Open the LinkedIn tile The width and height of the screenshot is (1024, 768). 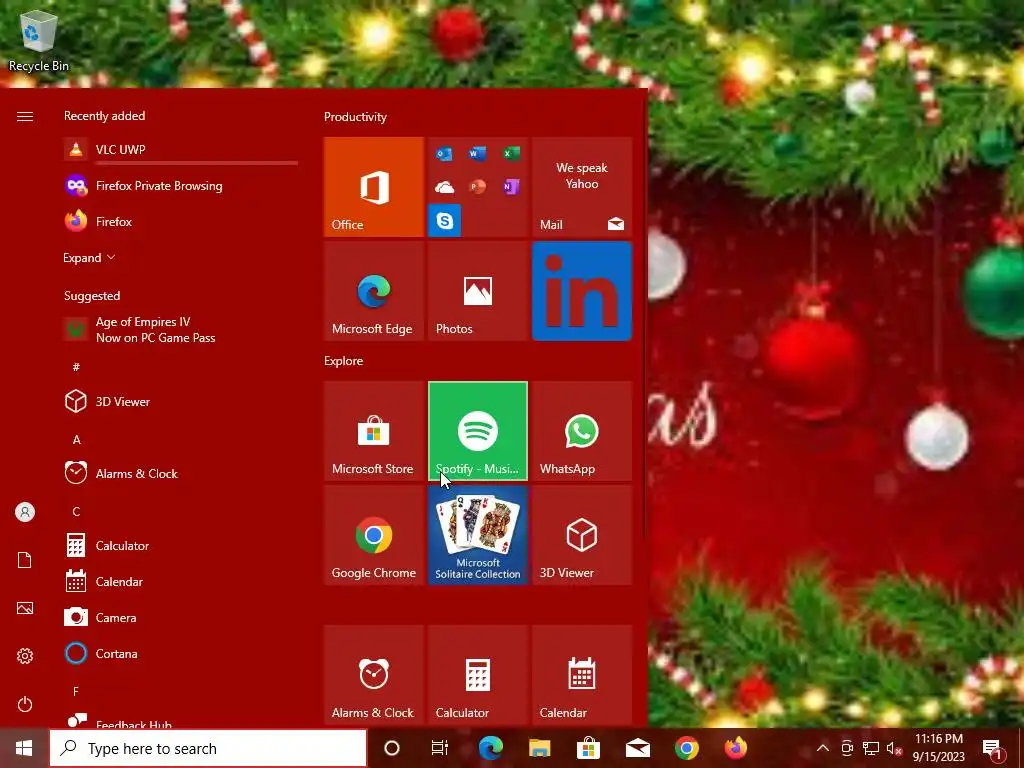coord(582,291)
